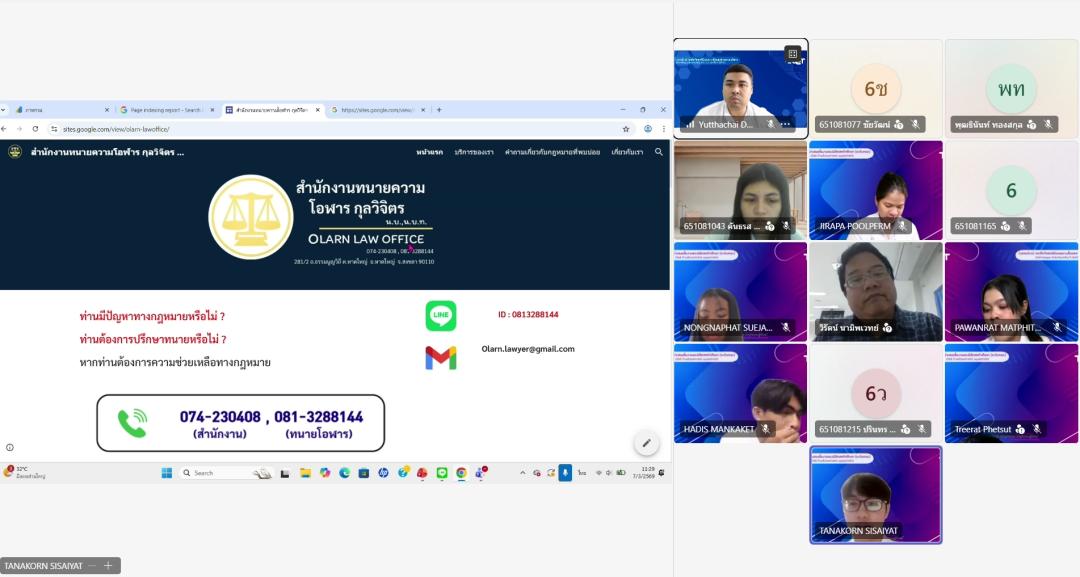1080x577 pixels.
Task: Click the เกี่ยวกับเรา navigation link
Action: coord(628,152)
